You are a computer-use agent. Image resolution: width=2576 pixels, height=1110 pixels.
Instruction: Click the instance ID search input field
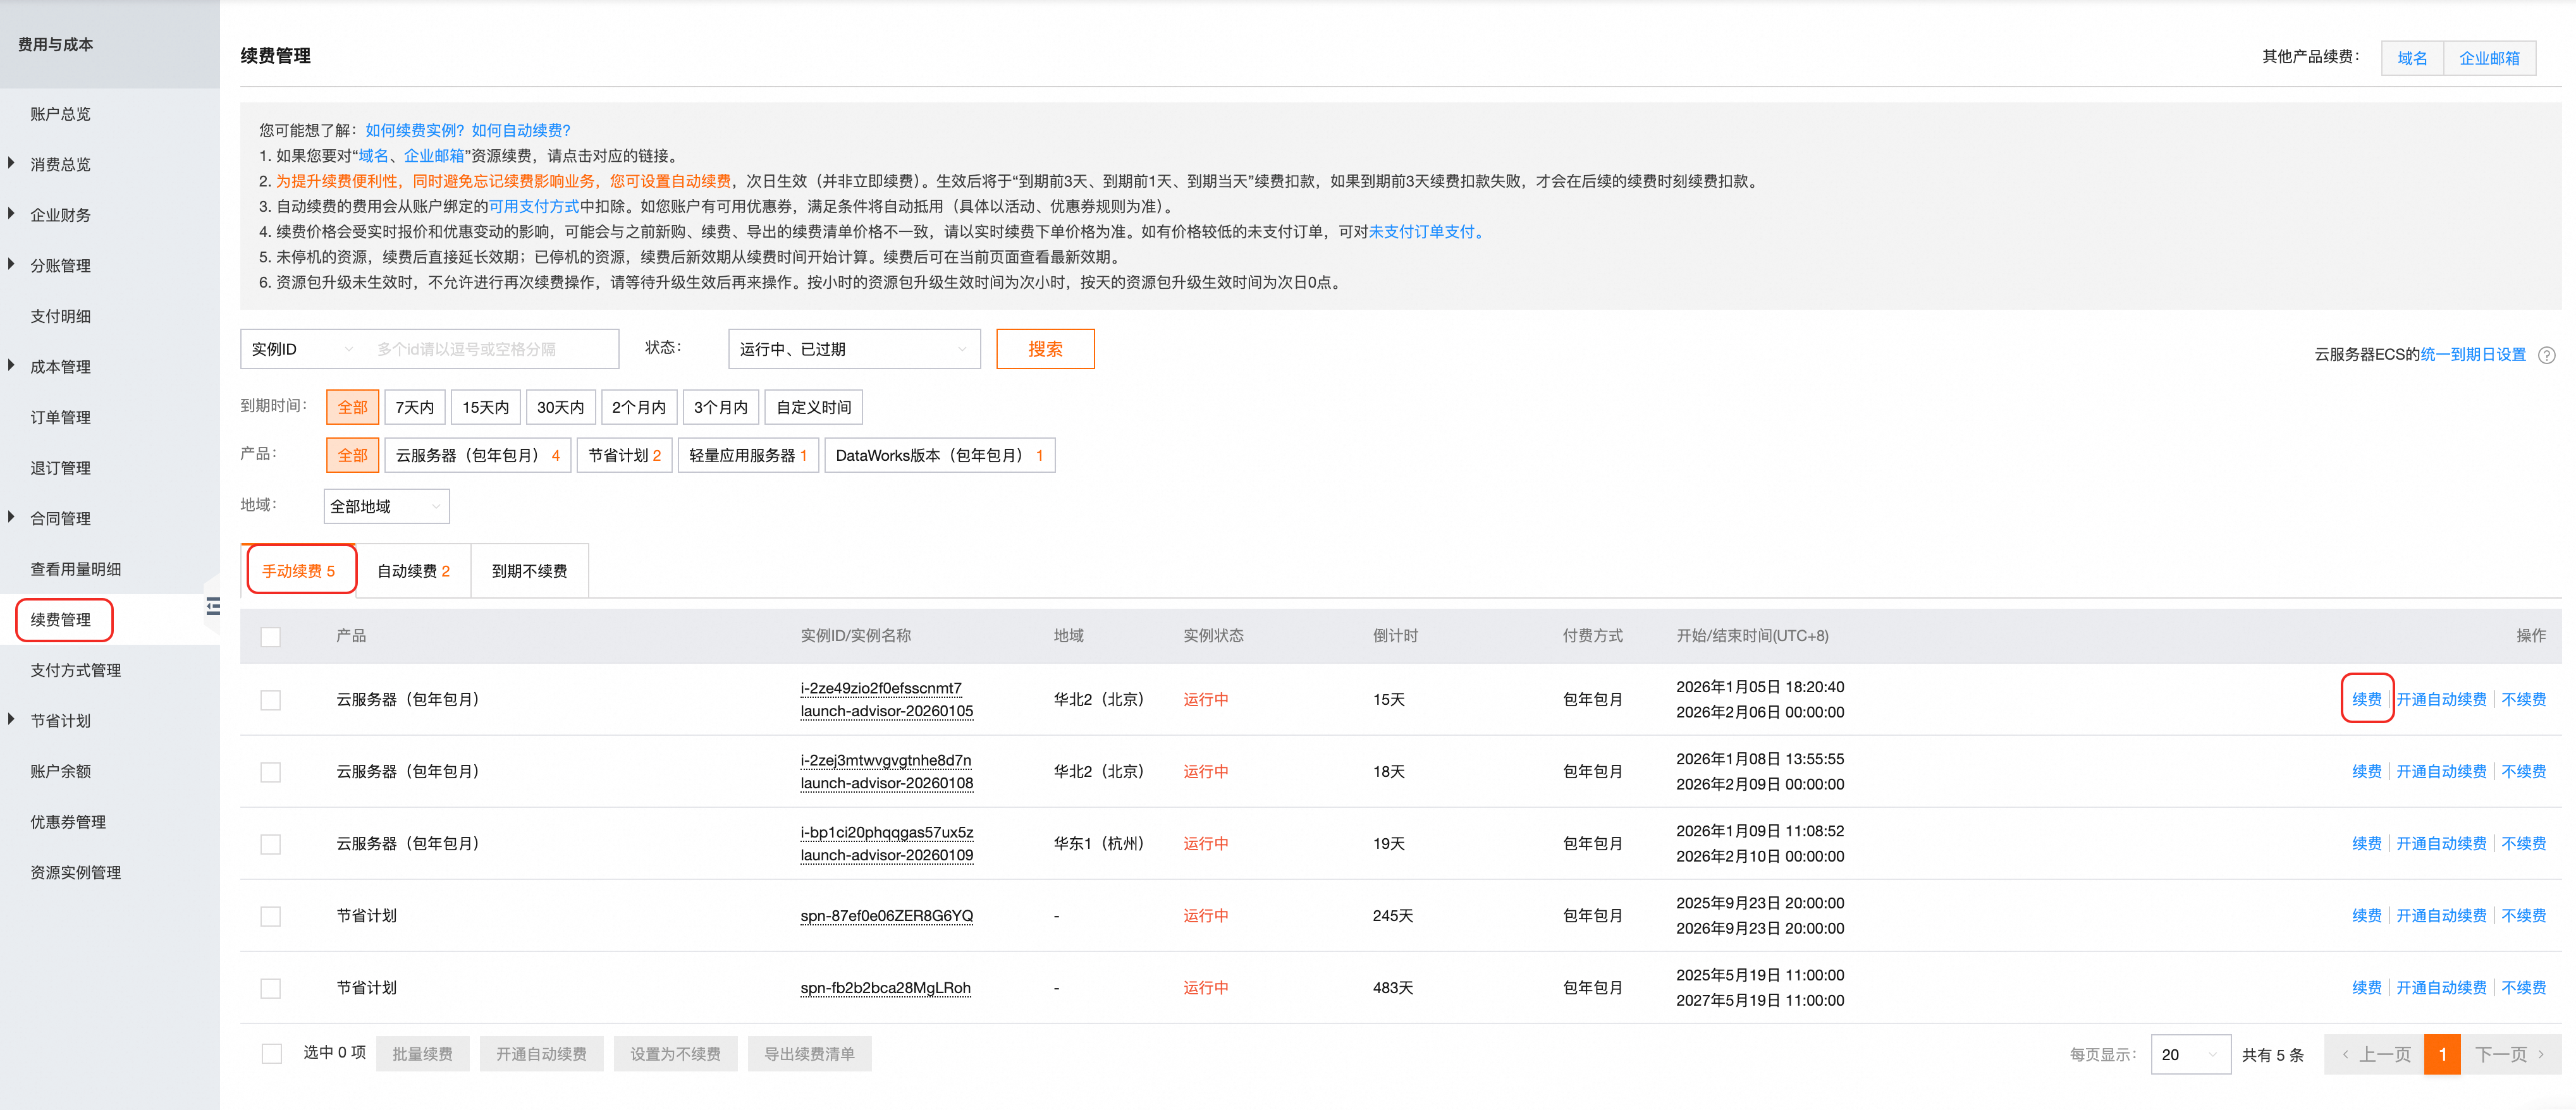click(490, 349)
